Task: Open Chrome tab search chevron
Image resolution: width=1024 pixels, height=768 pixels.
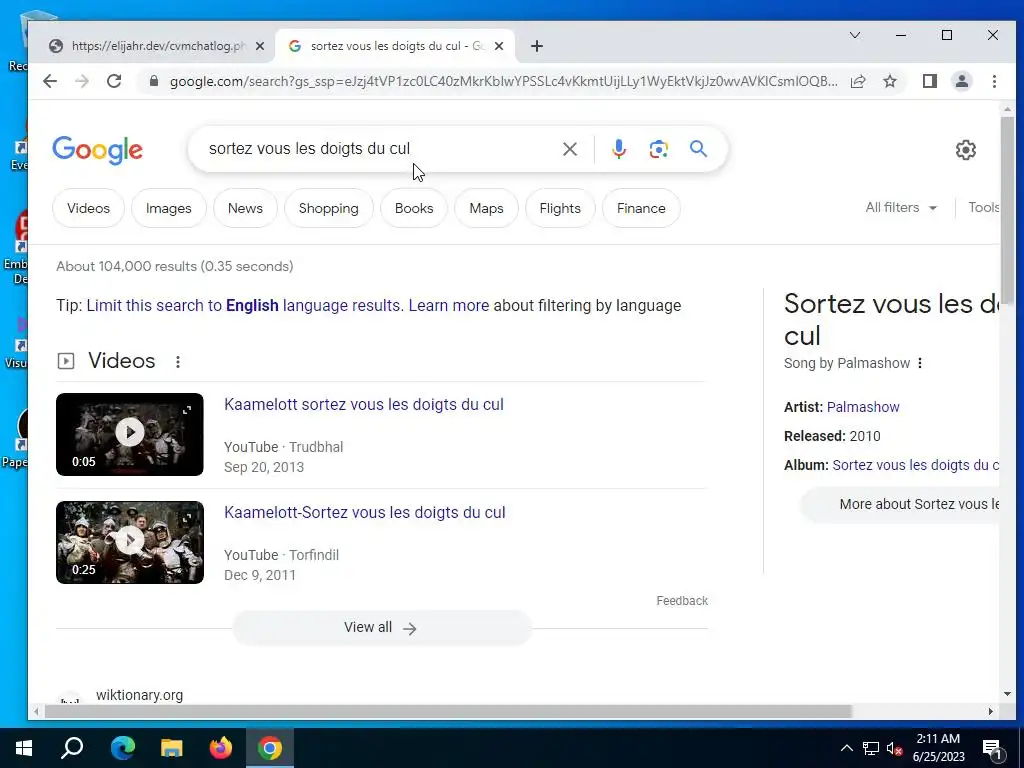Action: (854, 35)
